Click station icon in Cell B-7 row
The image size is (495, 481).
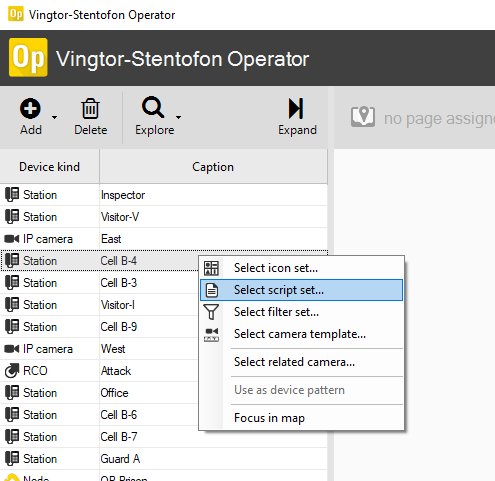(12, 437)
